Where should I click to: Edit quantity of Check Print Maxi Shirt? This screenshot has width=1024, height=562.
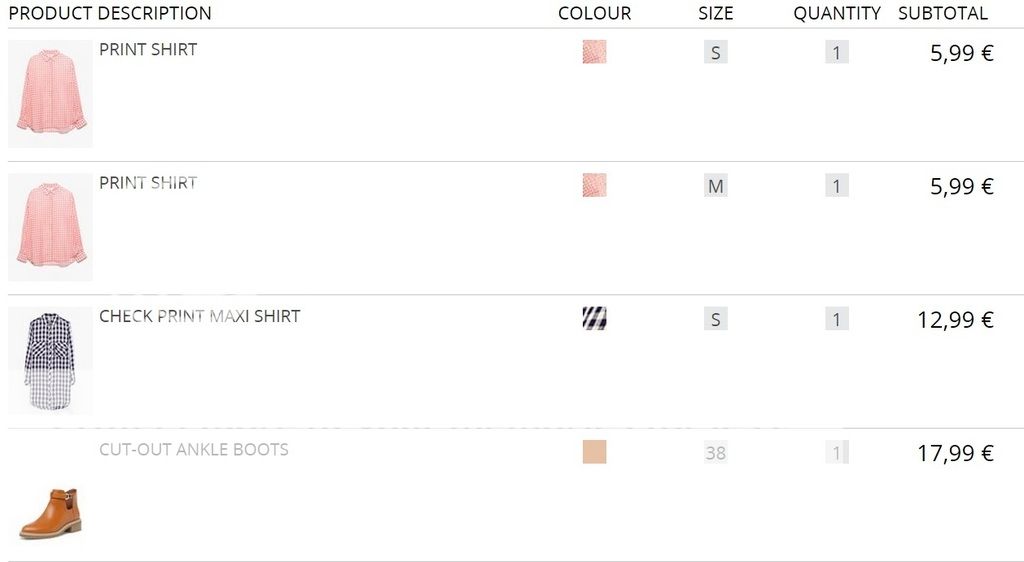837,319
